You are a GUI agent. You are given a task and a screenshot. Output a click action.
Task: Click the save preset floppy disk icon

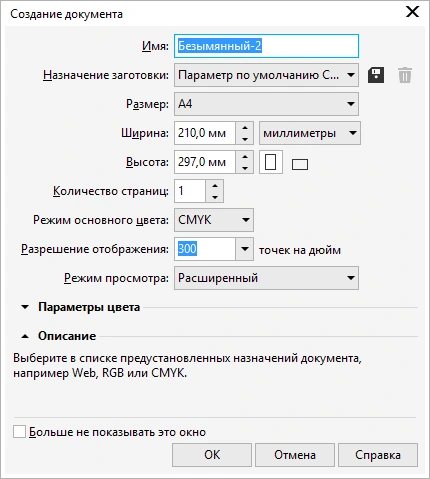click(x=376, y=75)
